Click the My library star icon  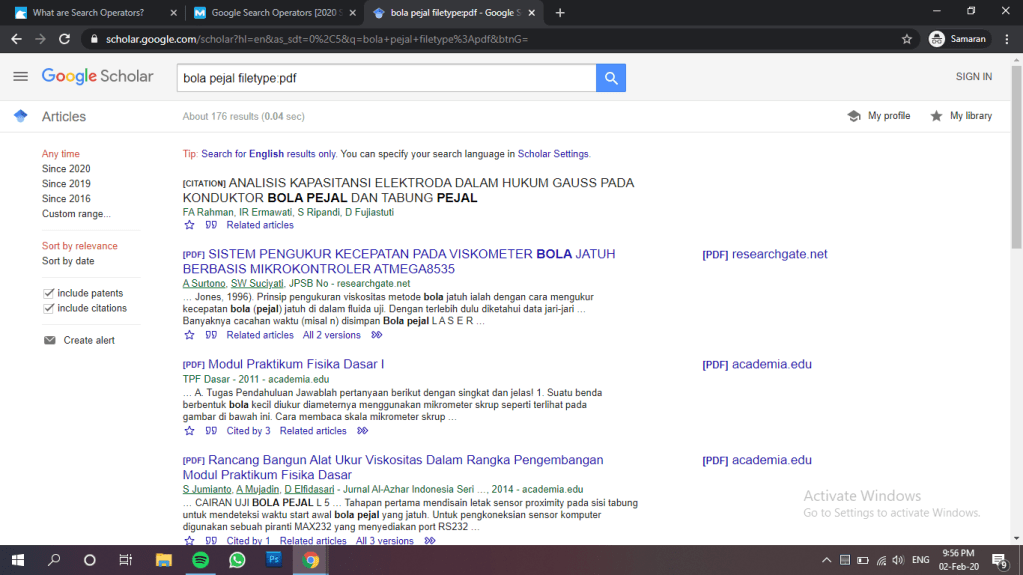click(936, 116)
